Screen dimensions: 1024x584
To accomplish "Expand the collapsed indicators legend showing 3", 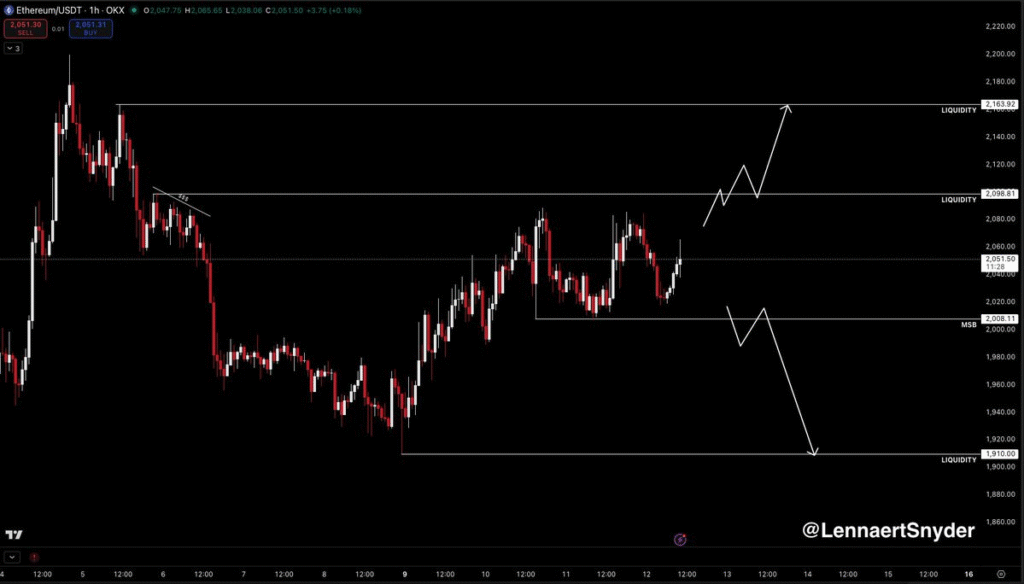I will click(x=13, y=48).
